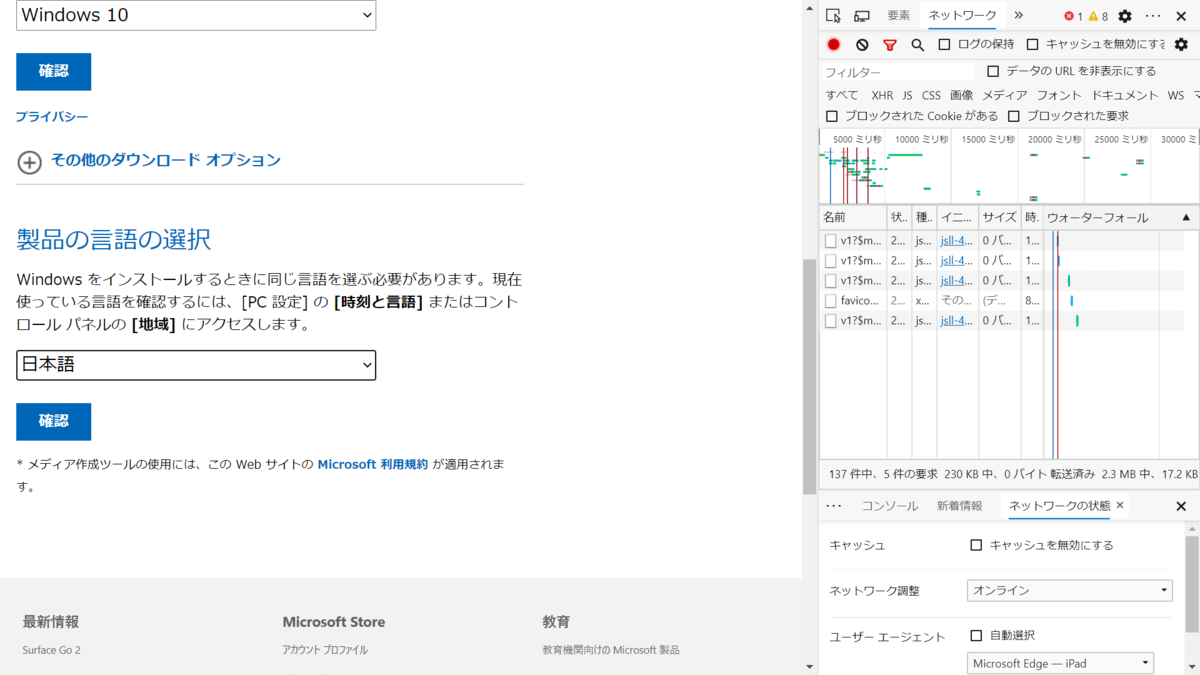The height and width of the screenshot is (675, 1200).
Task: Click the red record network log button
Action: 834,45
